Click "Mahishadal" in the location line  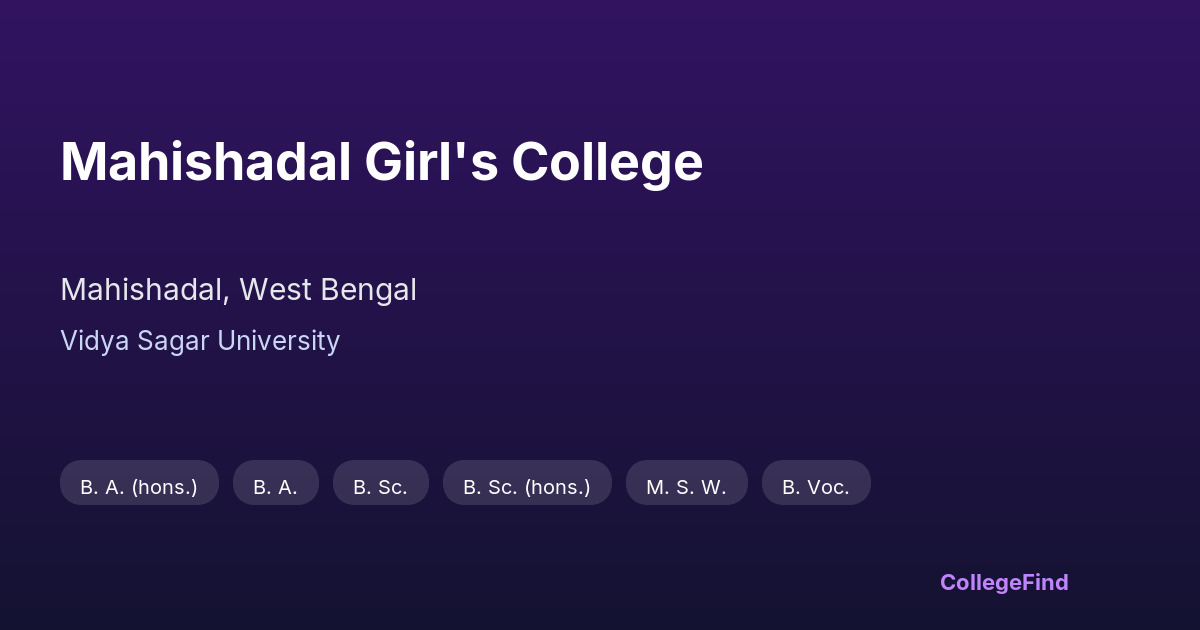(x=143, y=290)
